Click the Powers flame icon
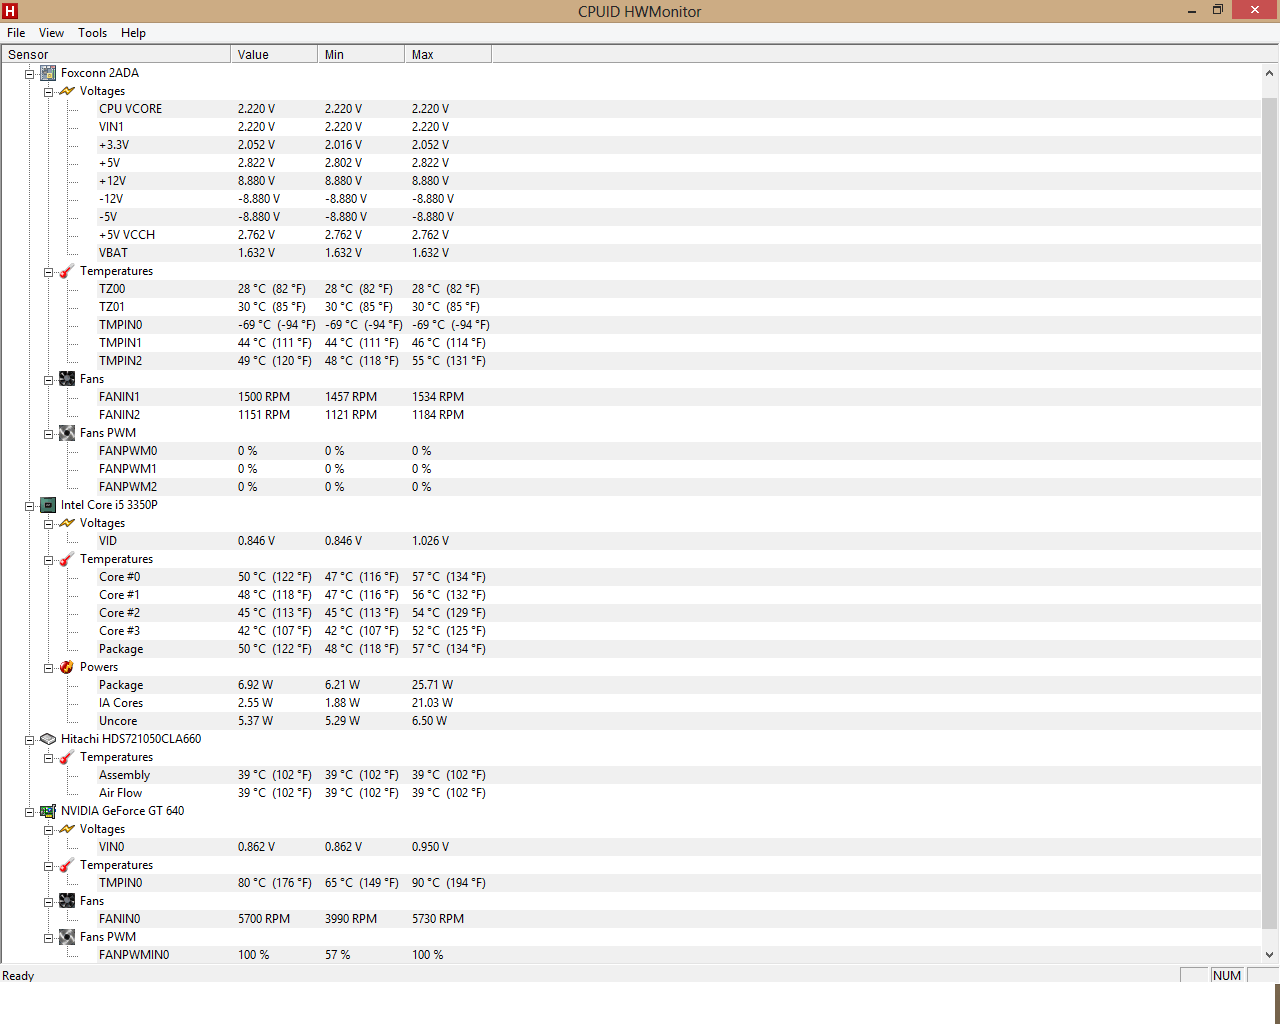1280x1024 pixels. (67, 667)
